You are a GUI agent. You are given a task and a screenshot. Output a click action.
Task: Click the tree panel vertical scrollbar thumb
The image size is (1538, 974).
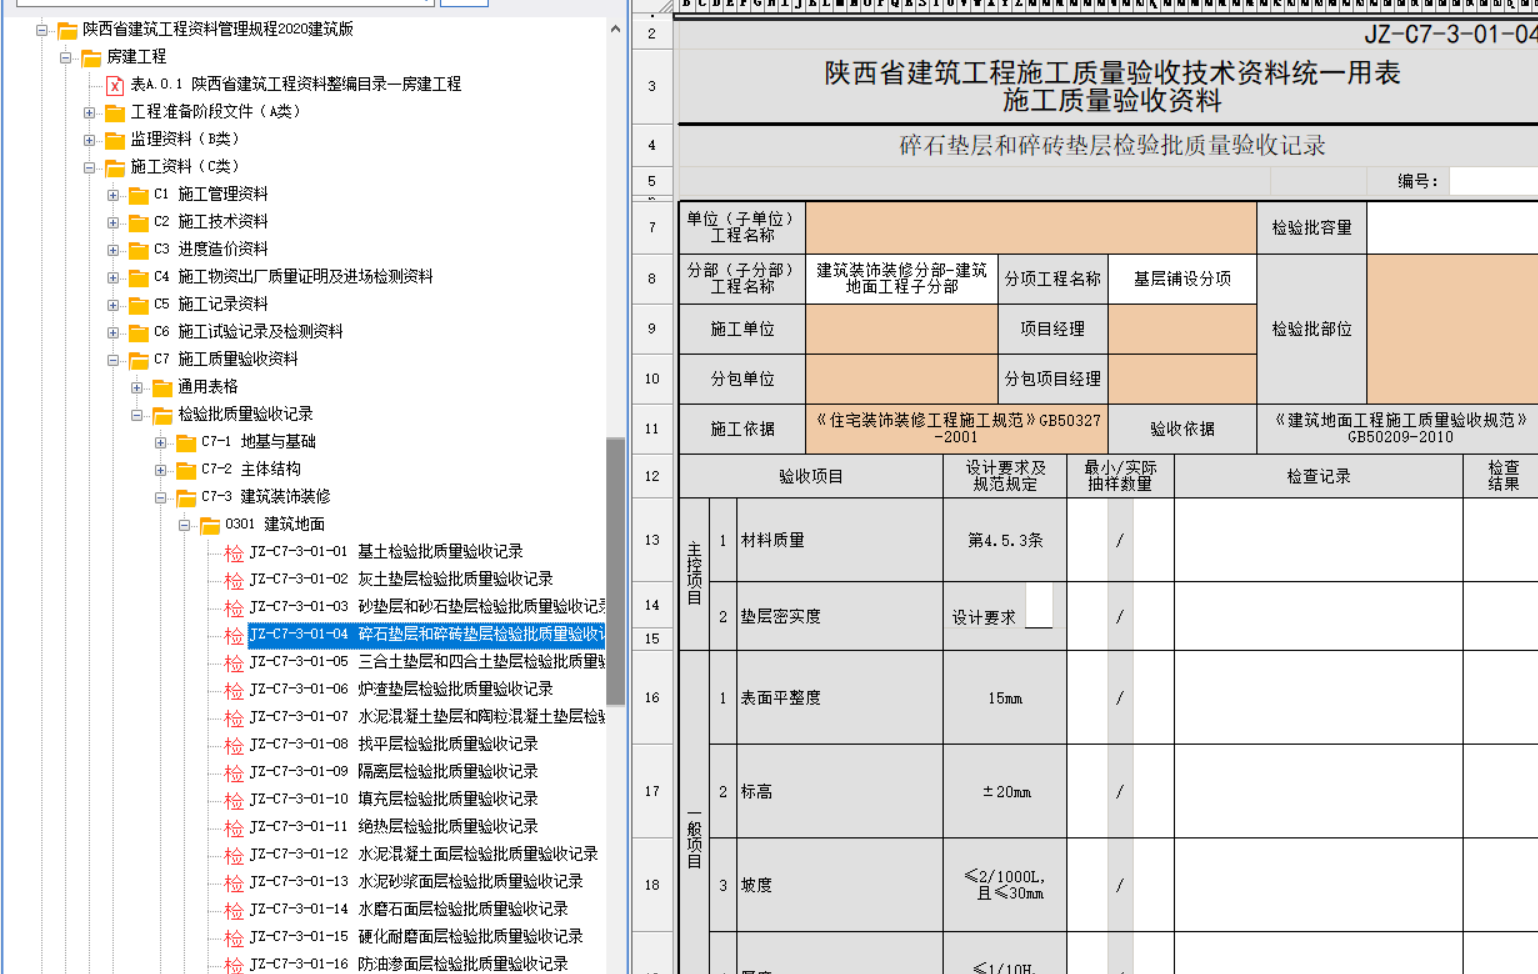[x=615, y=571]
